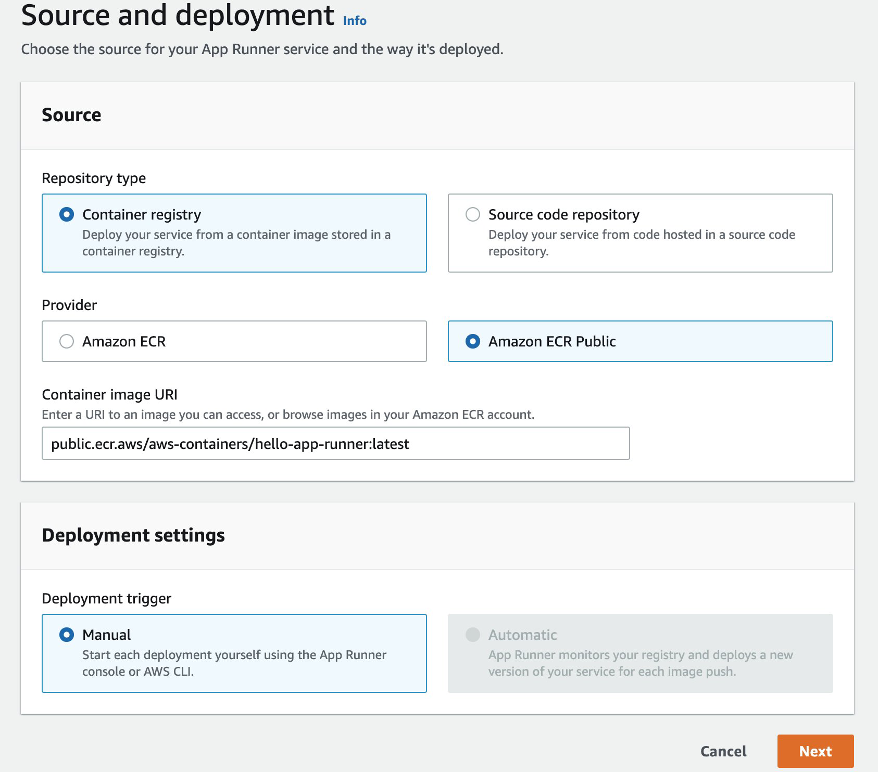Click the Manual deployment option card
This screenshot has height=772, width=879.
click(234, 653)
